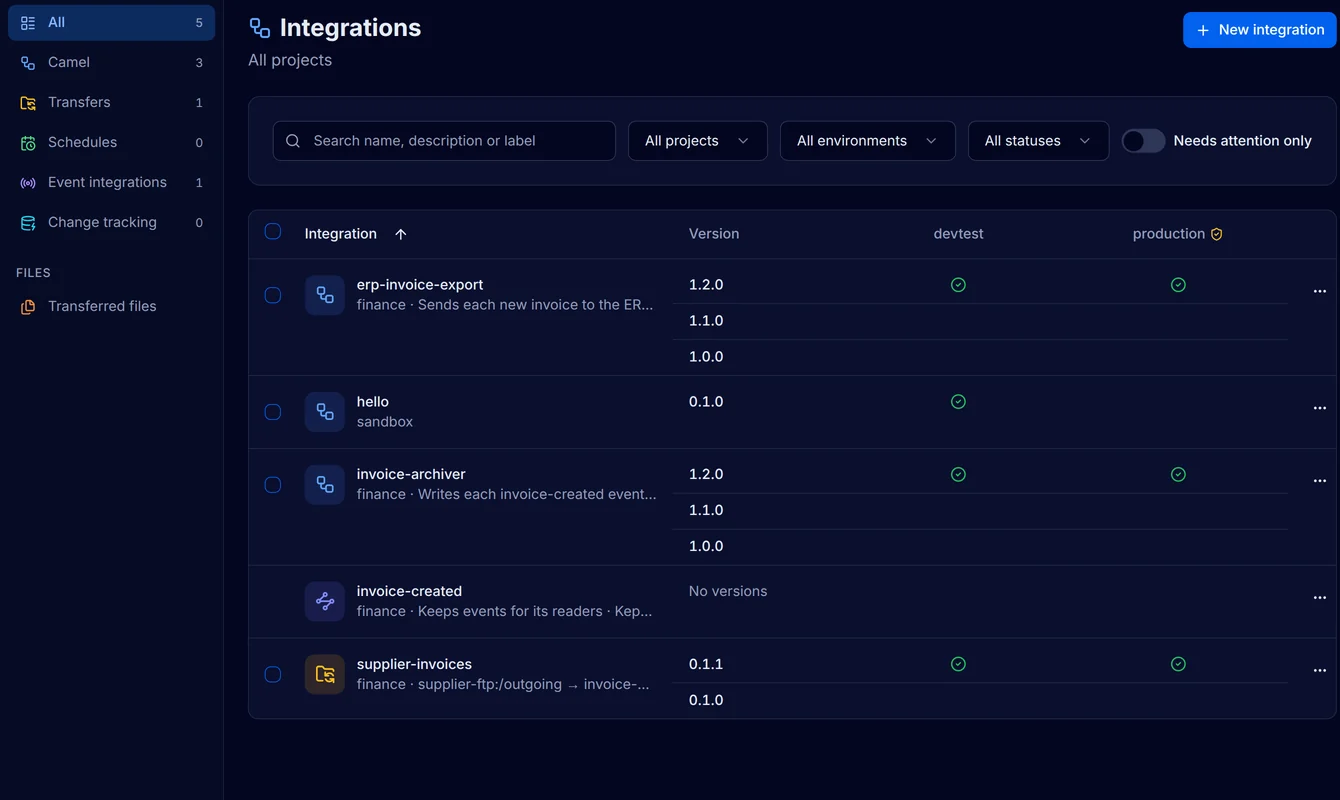
Task: Click the New integration button
Action: (1260, 30)
